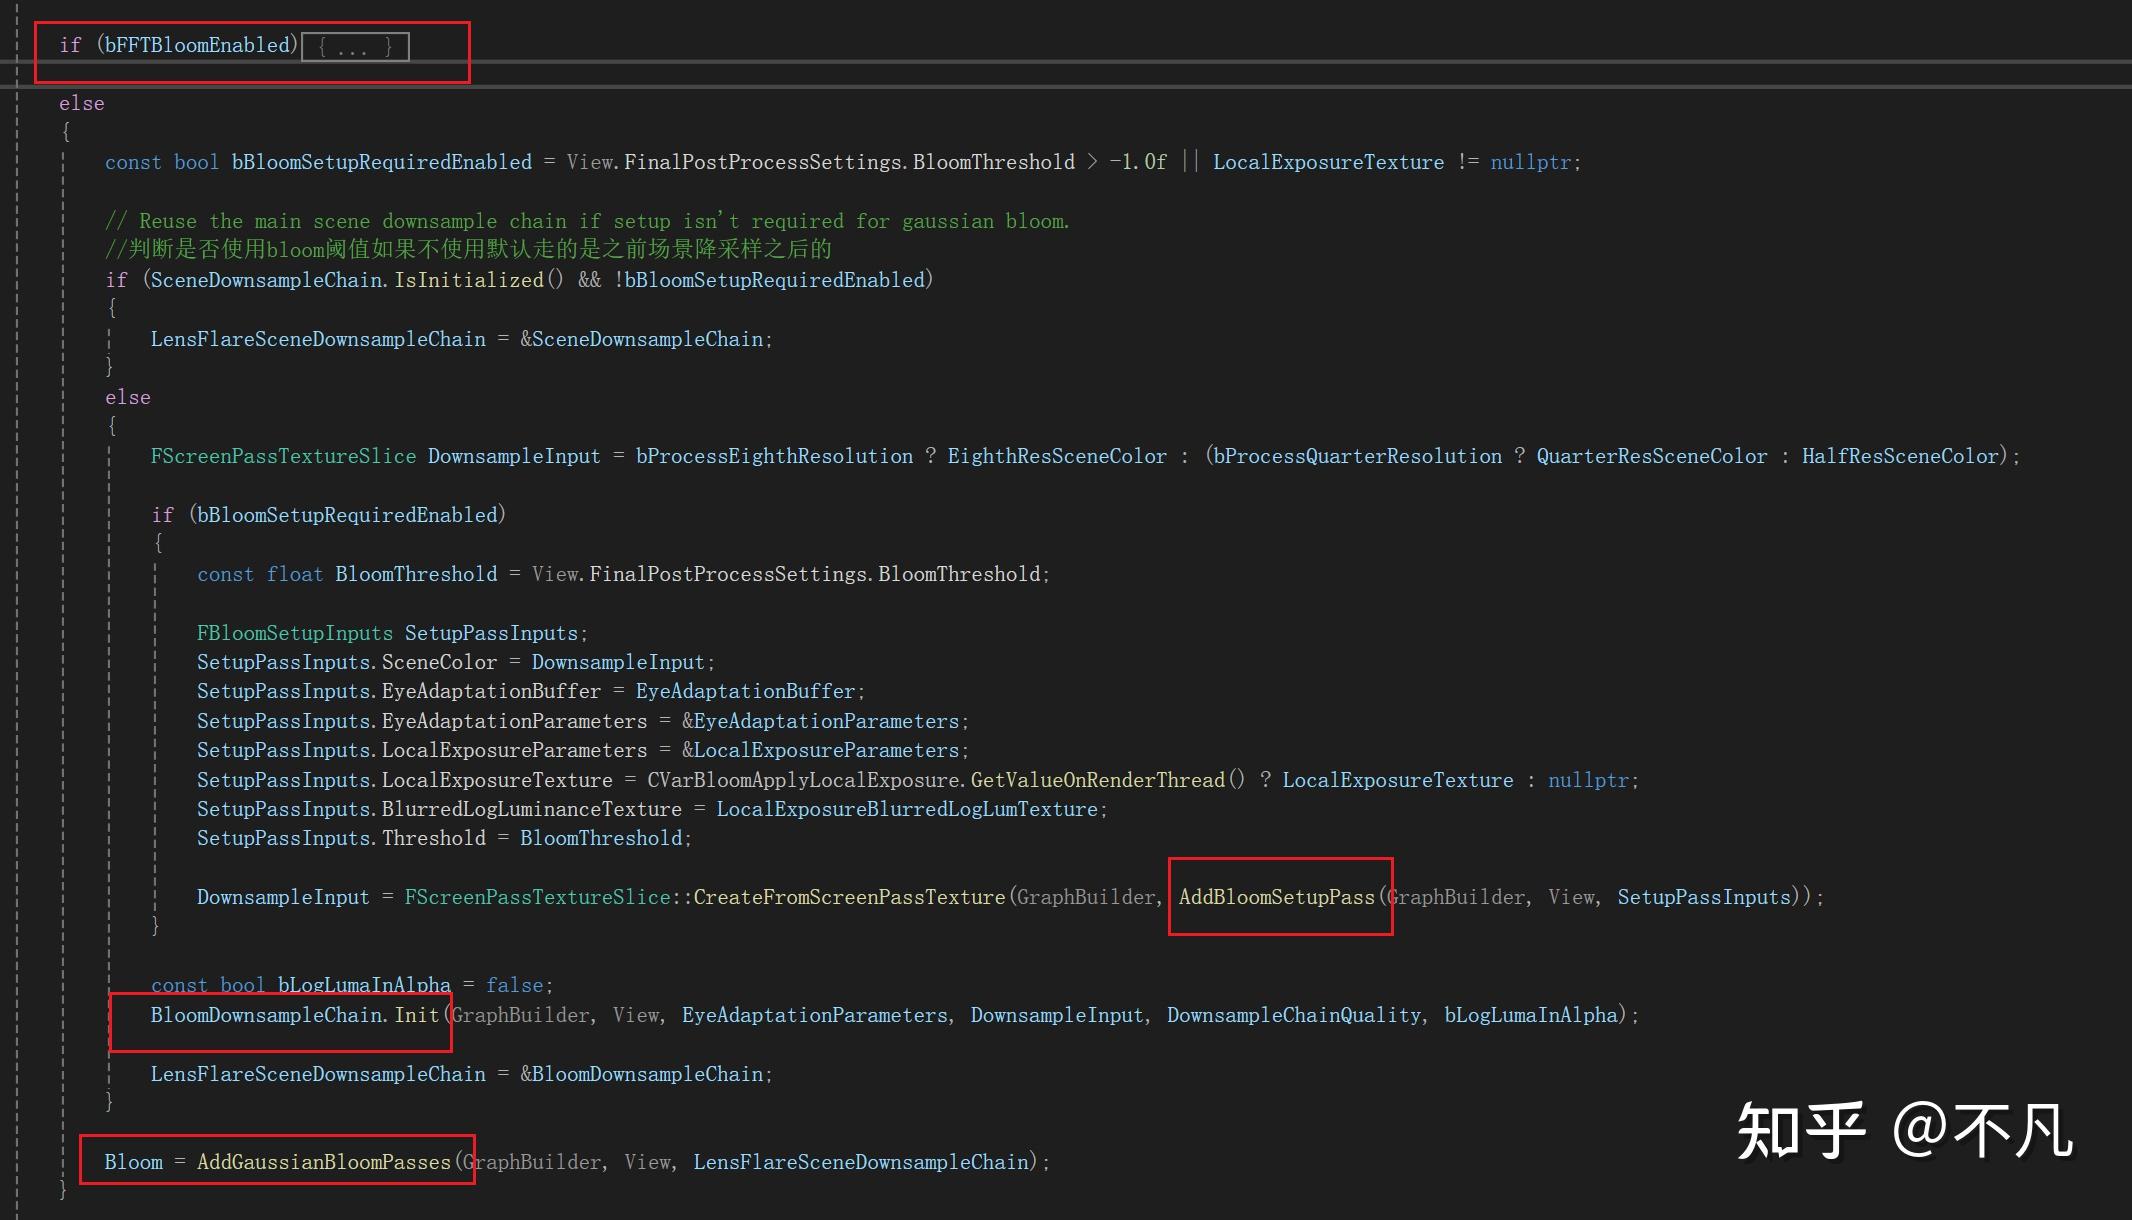Click the QuarterResSceneColor identifier
The height and width of the screenshot is (1220, 2132).
[1651, 456]
